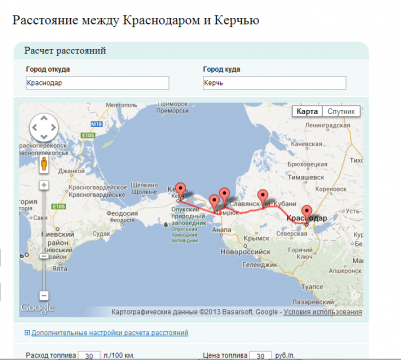The width and height of the screenshot is (401, 360).
Task: Click the Расход топлива value field
Action: coord(89,355)
